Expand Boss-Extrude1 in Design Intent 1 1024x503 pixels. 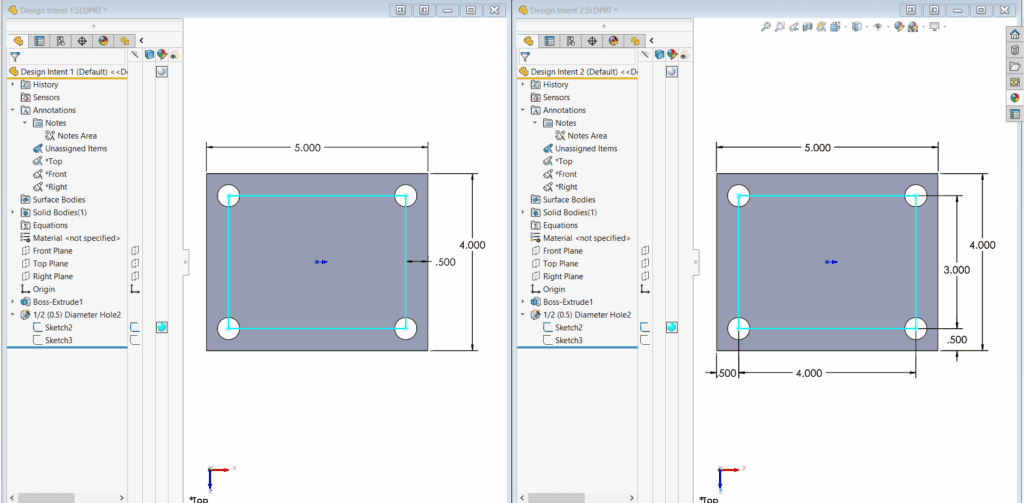[x=12, y=302]
